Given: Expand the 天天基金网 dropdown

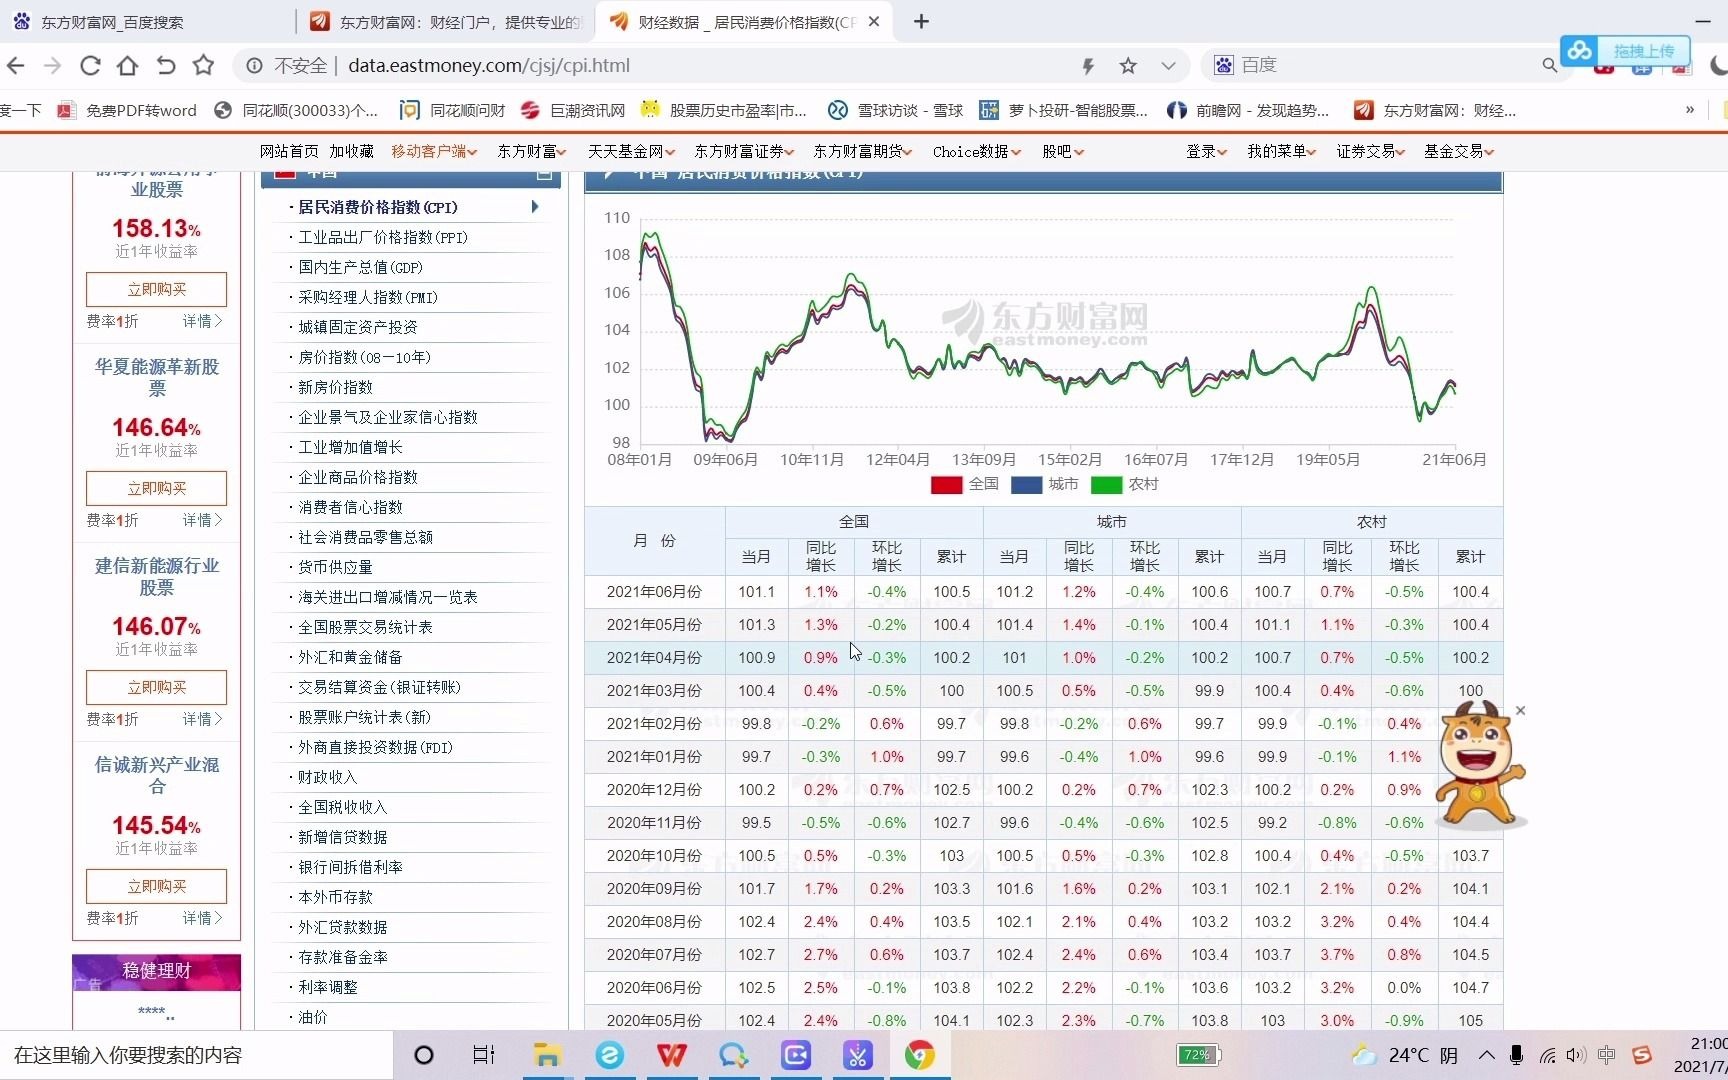Looking at the screenshot, I should tap(631, 151).
